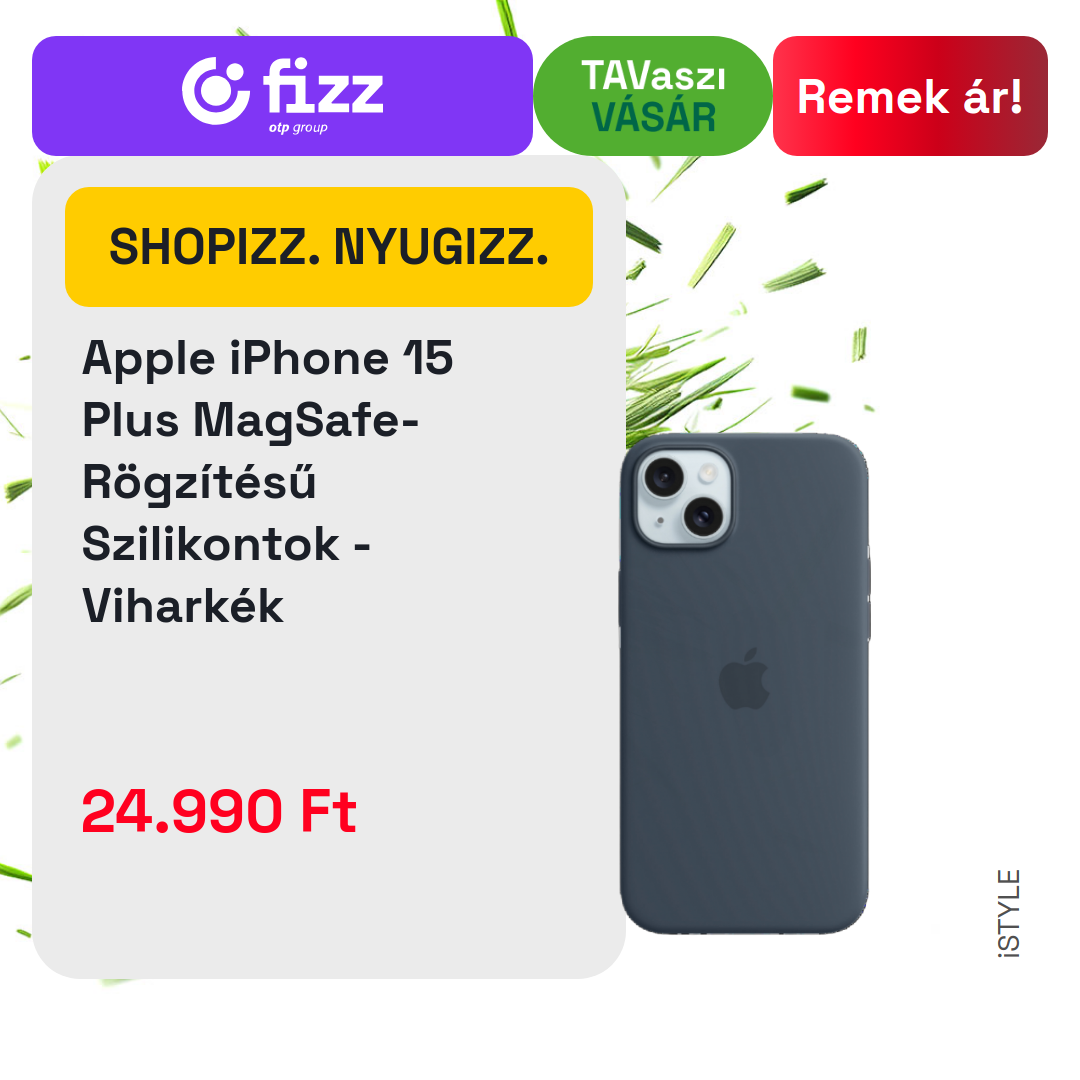The height and width of the screenshot is (1080, 1080).
Task: Click the fizz wordmark text
Action: click(x=322, y=87)
